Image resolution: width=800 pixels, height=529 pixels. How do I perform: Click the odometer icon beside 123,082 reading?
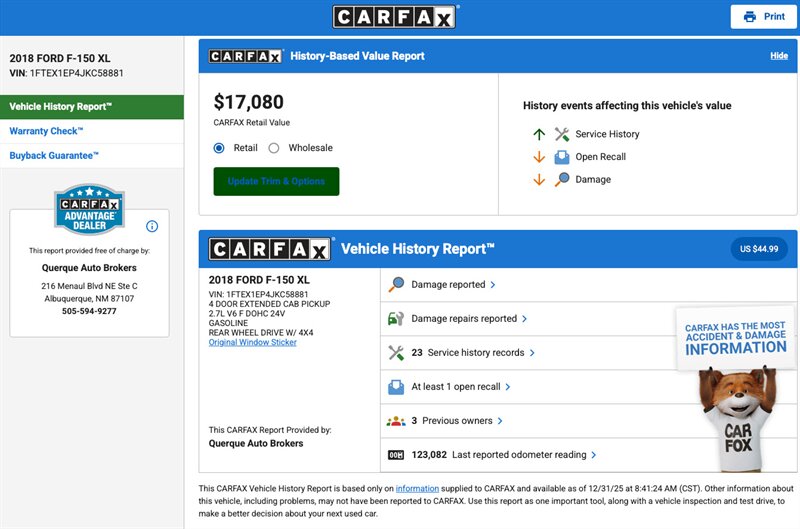pos(396,455)
